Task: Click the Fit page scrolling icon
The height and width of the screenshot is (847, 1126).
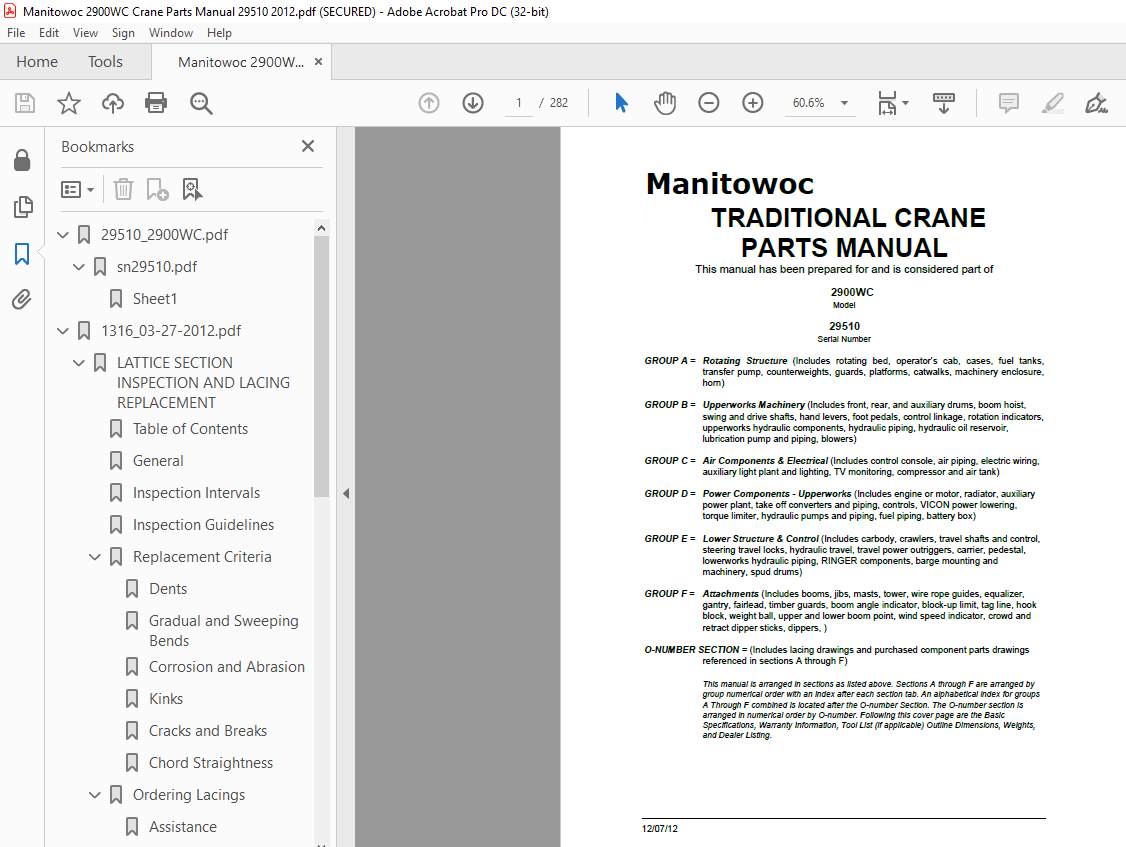Action: [x=887, y=103]
